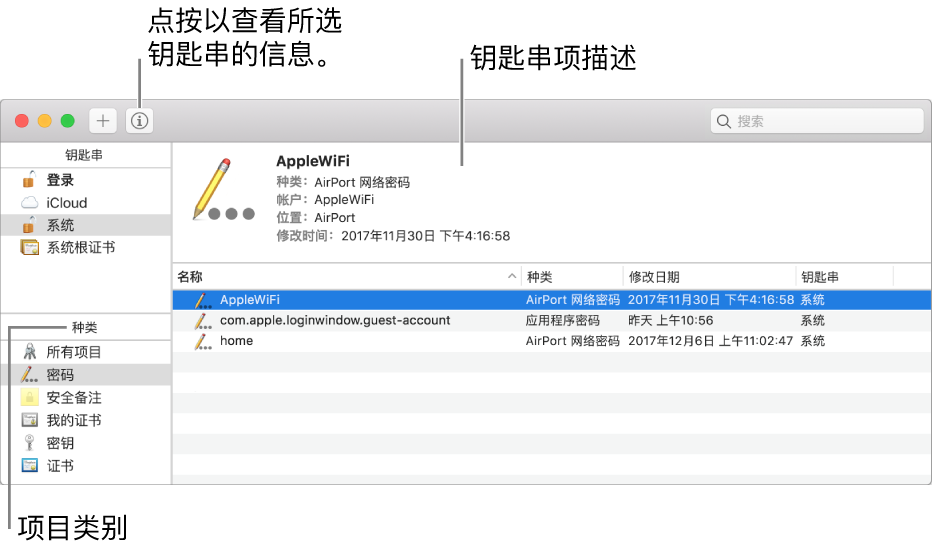934x551 pixels.
Task: Click the 系统根证书 certificate folder icon
Action: 29,247
